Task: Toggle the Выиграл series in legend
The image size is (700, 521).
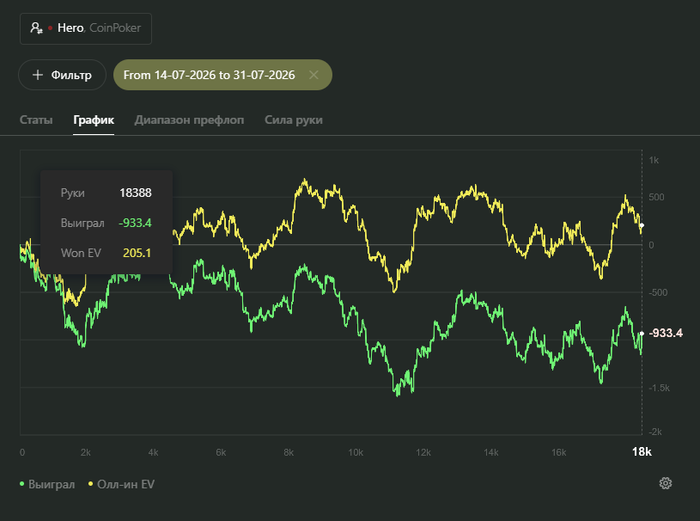Action: coord(47,484)
